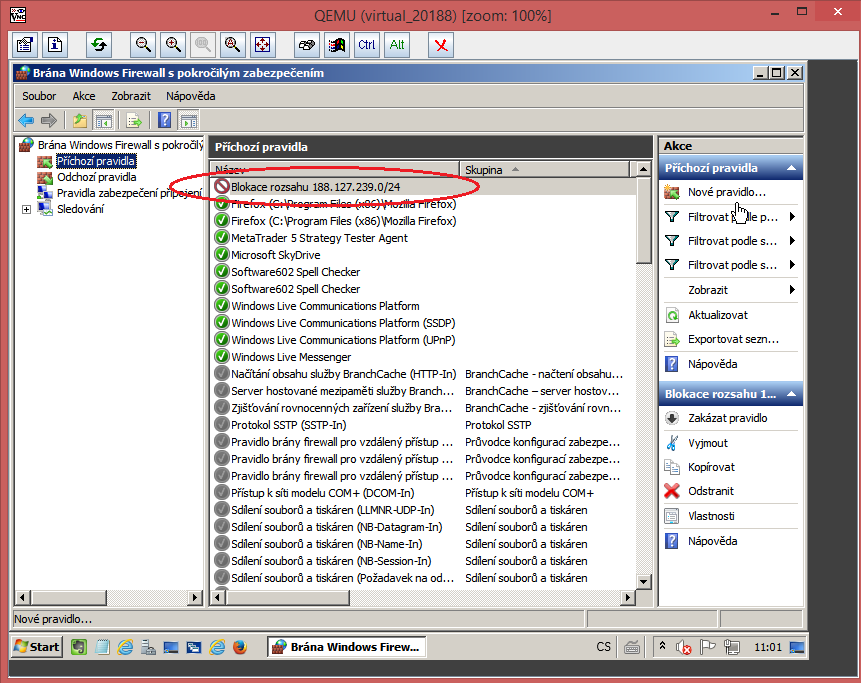861x683 pixels.
Task: Collapse Příchozí pravidla actions section
Action: click(791, 168)
